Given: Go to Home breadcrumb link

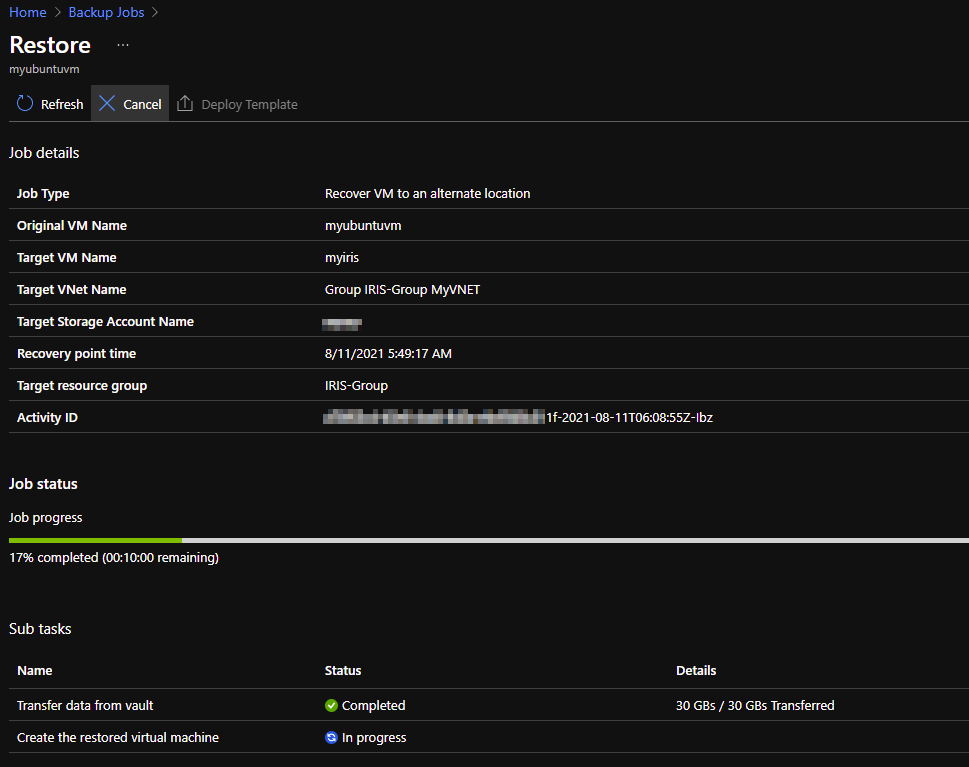Looking at the screenshot, I should 28,12.
